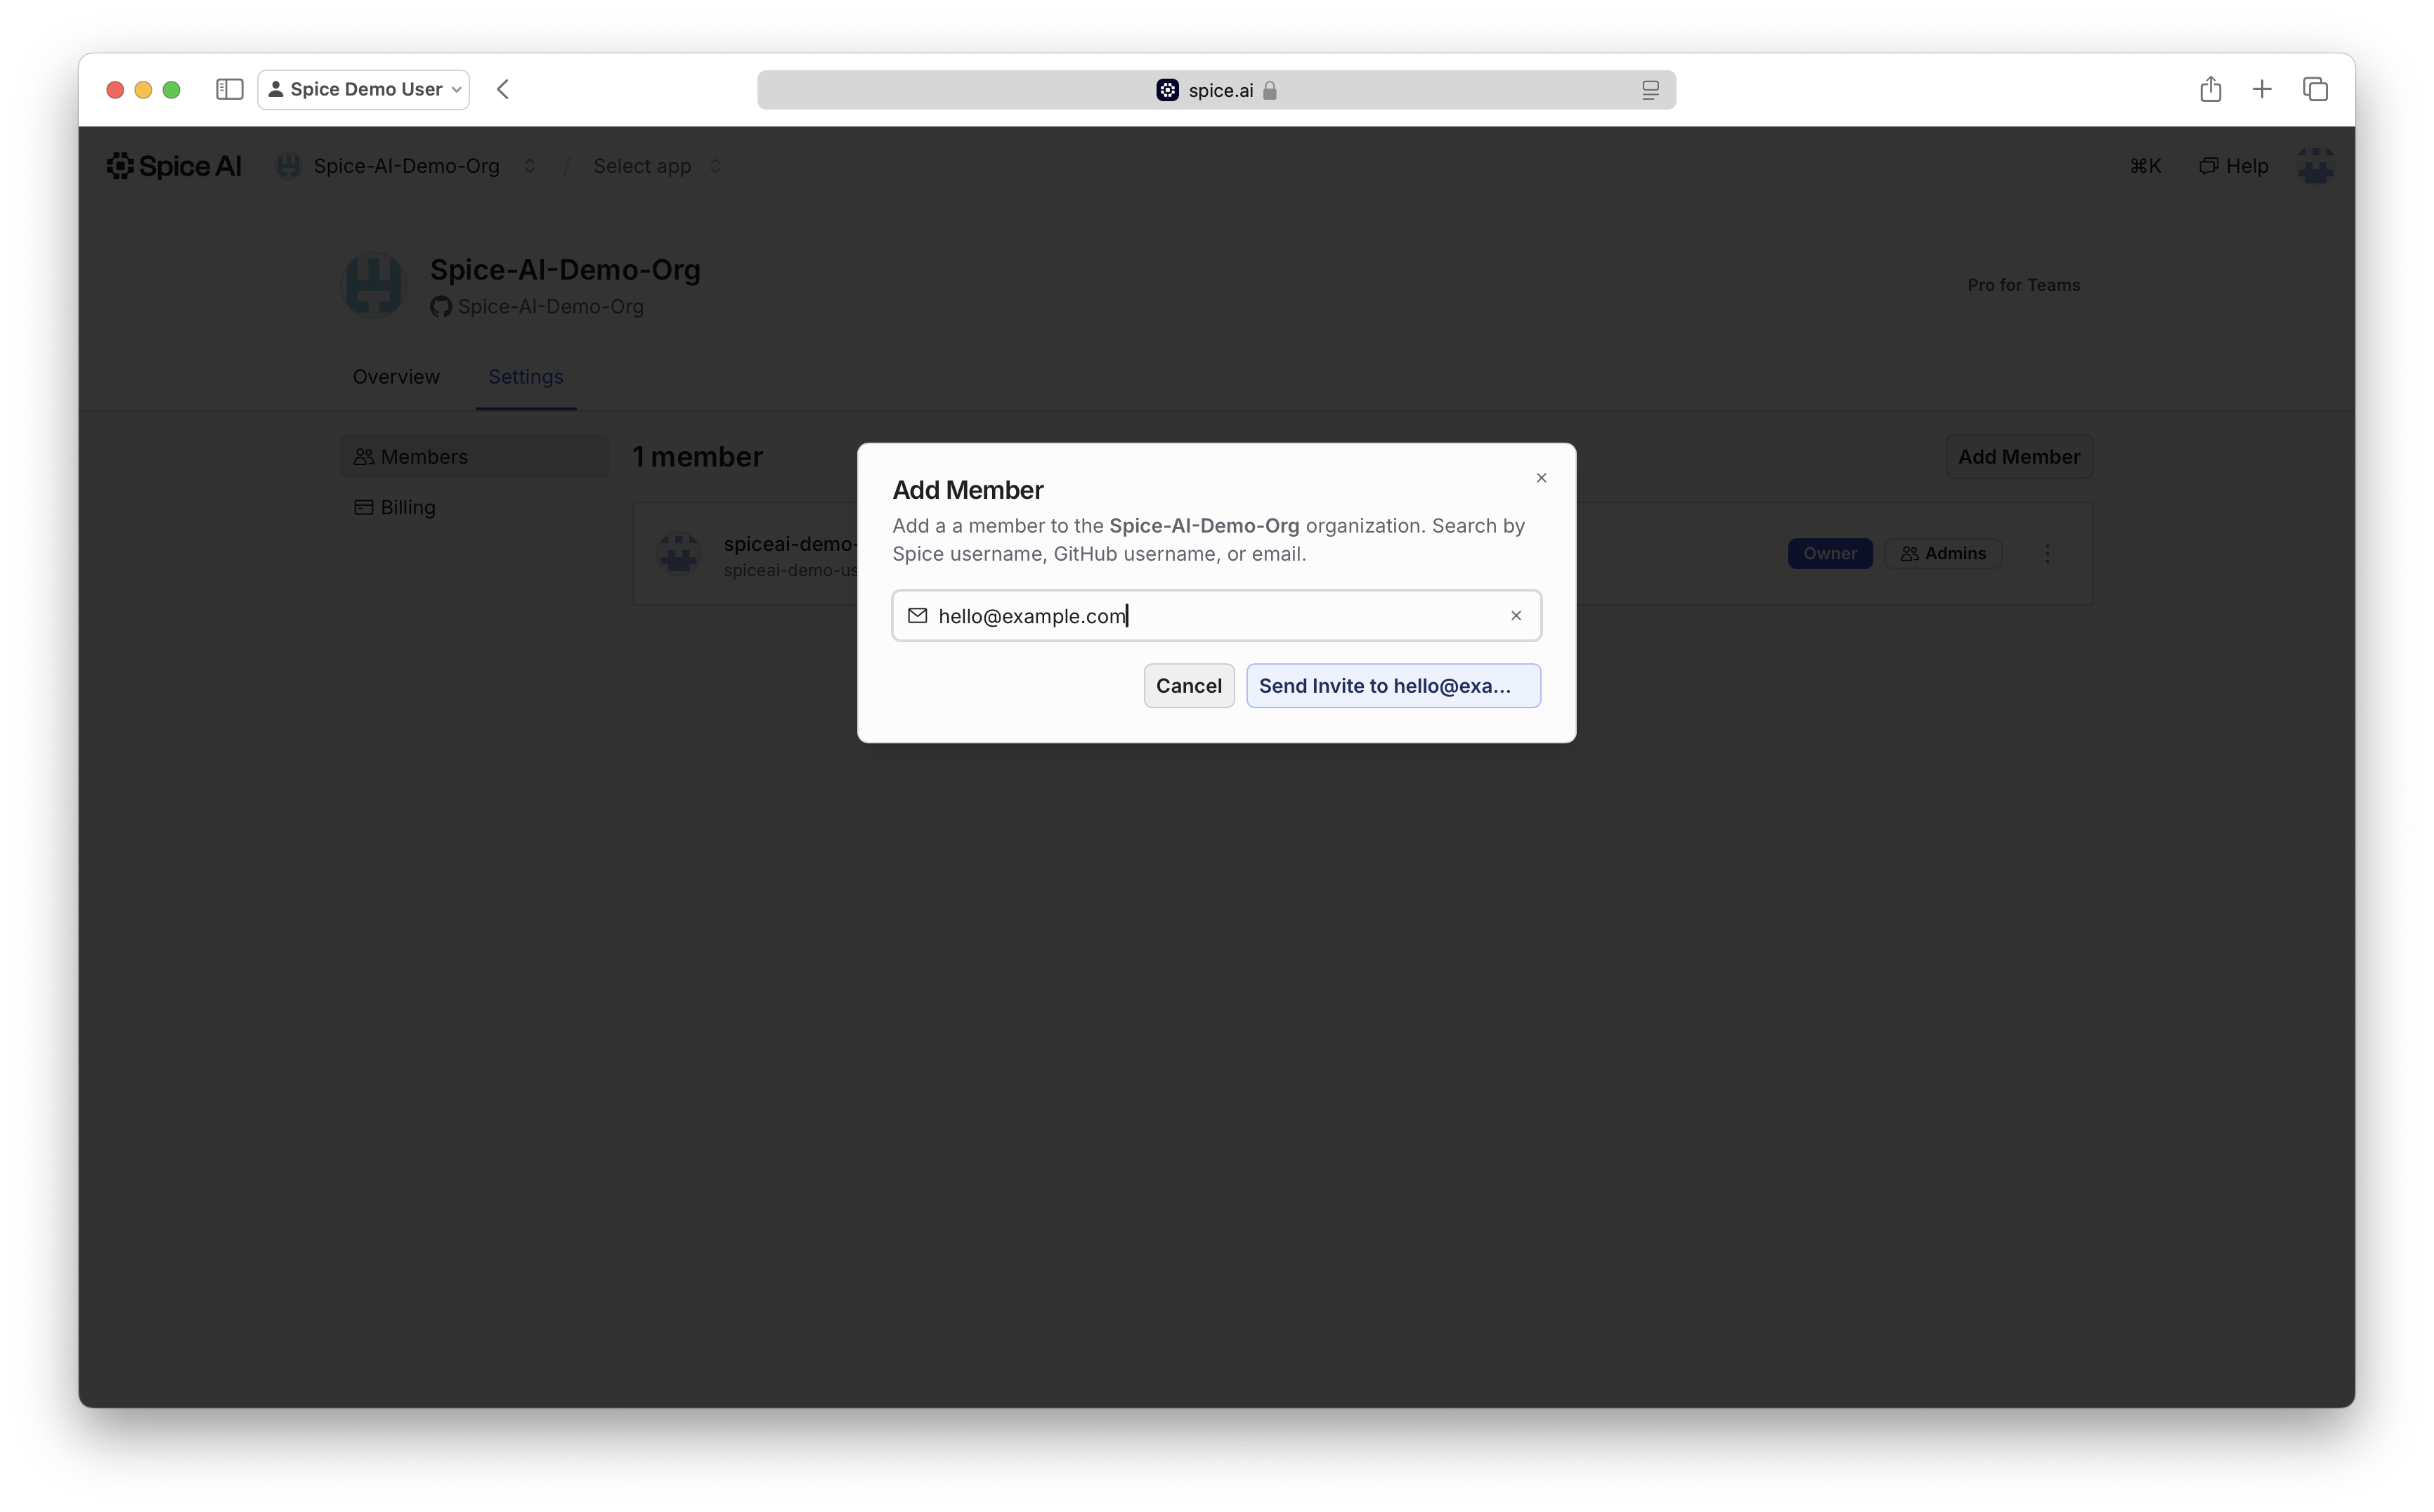Click the Spice AI logo
The height and width of the screenshot is (1512, 2434).
174,166
